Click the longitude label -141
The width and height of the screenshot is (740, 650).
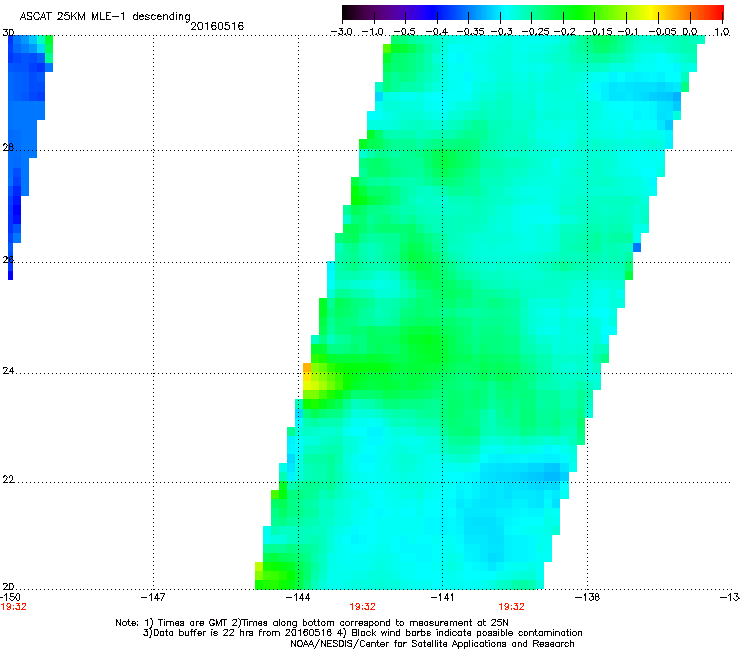click(442, 597)
